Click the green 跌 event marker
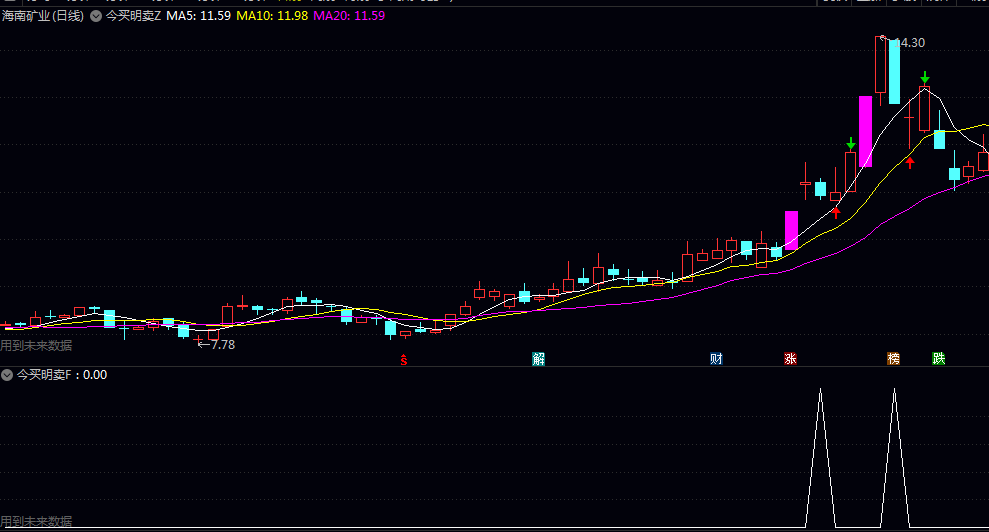Viewport: 989px width, 532px height. pos(939,359)
